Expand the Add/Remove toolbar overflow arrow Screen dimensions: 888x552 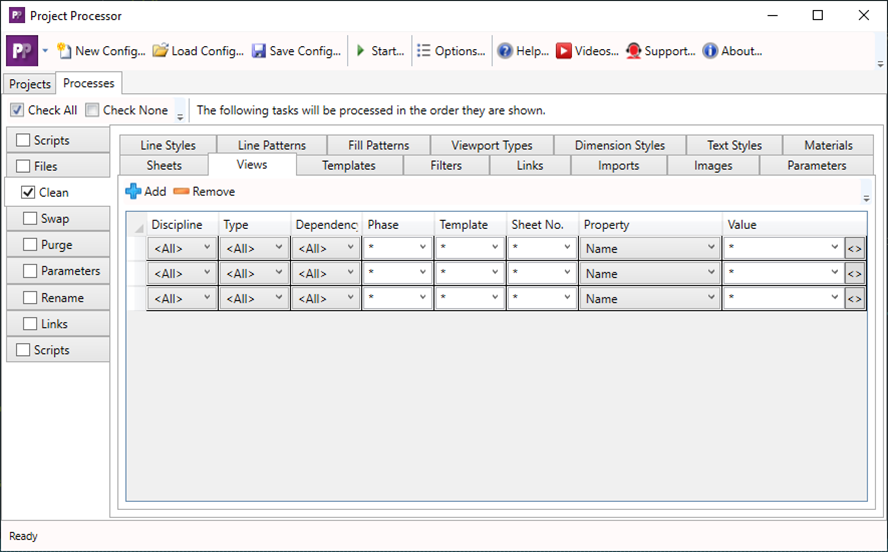coord(866,198)
